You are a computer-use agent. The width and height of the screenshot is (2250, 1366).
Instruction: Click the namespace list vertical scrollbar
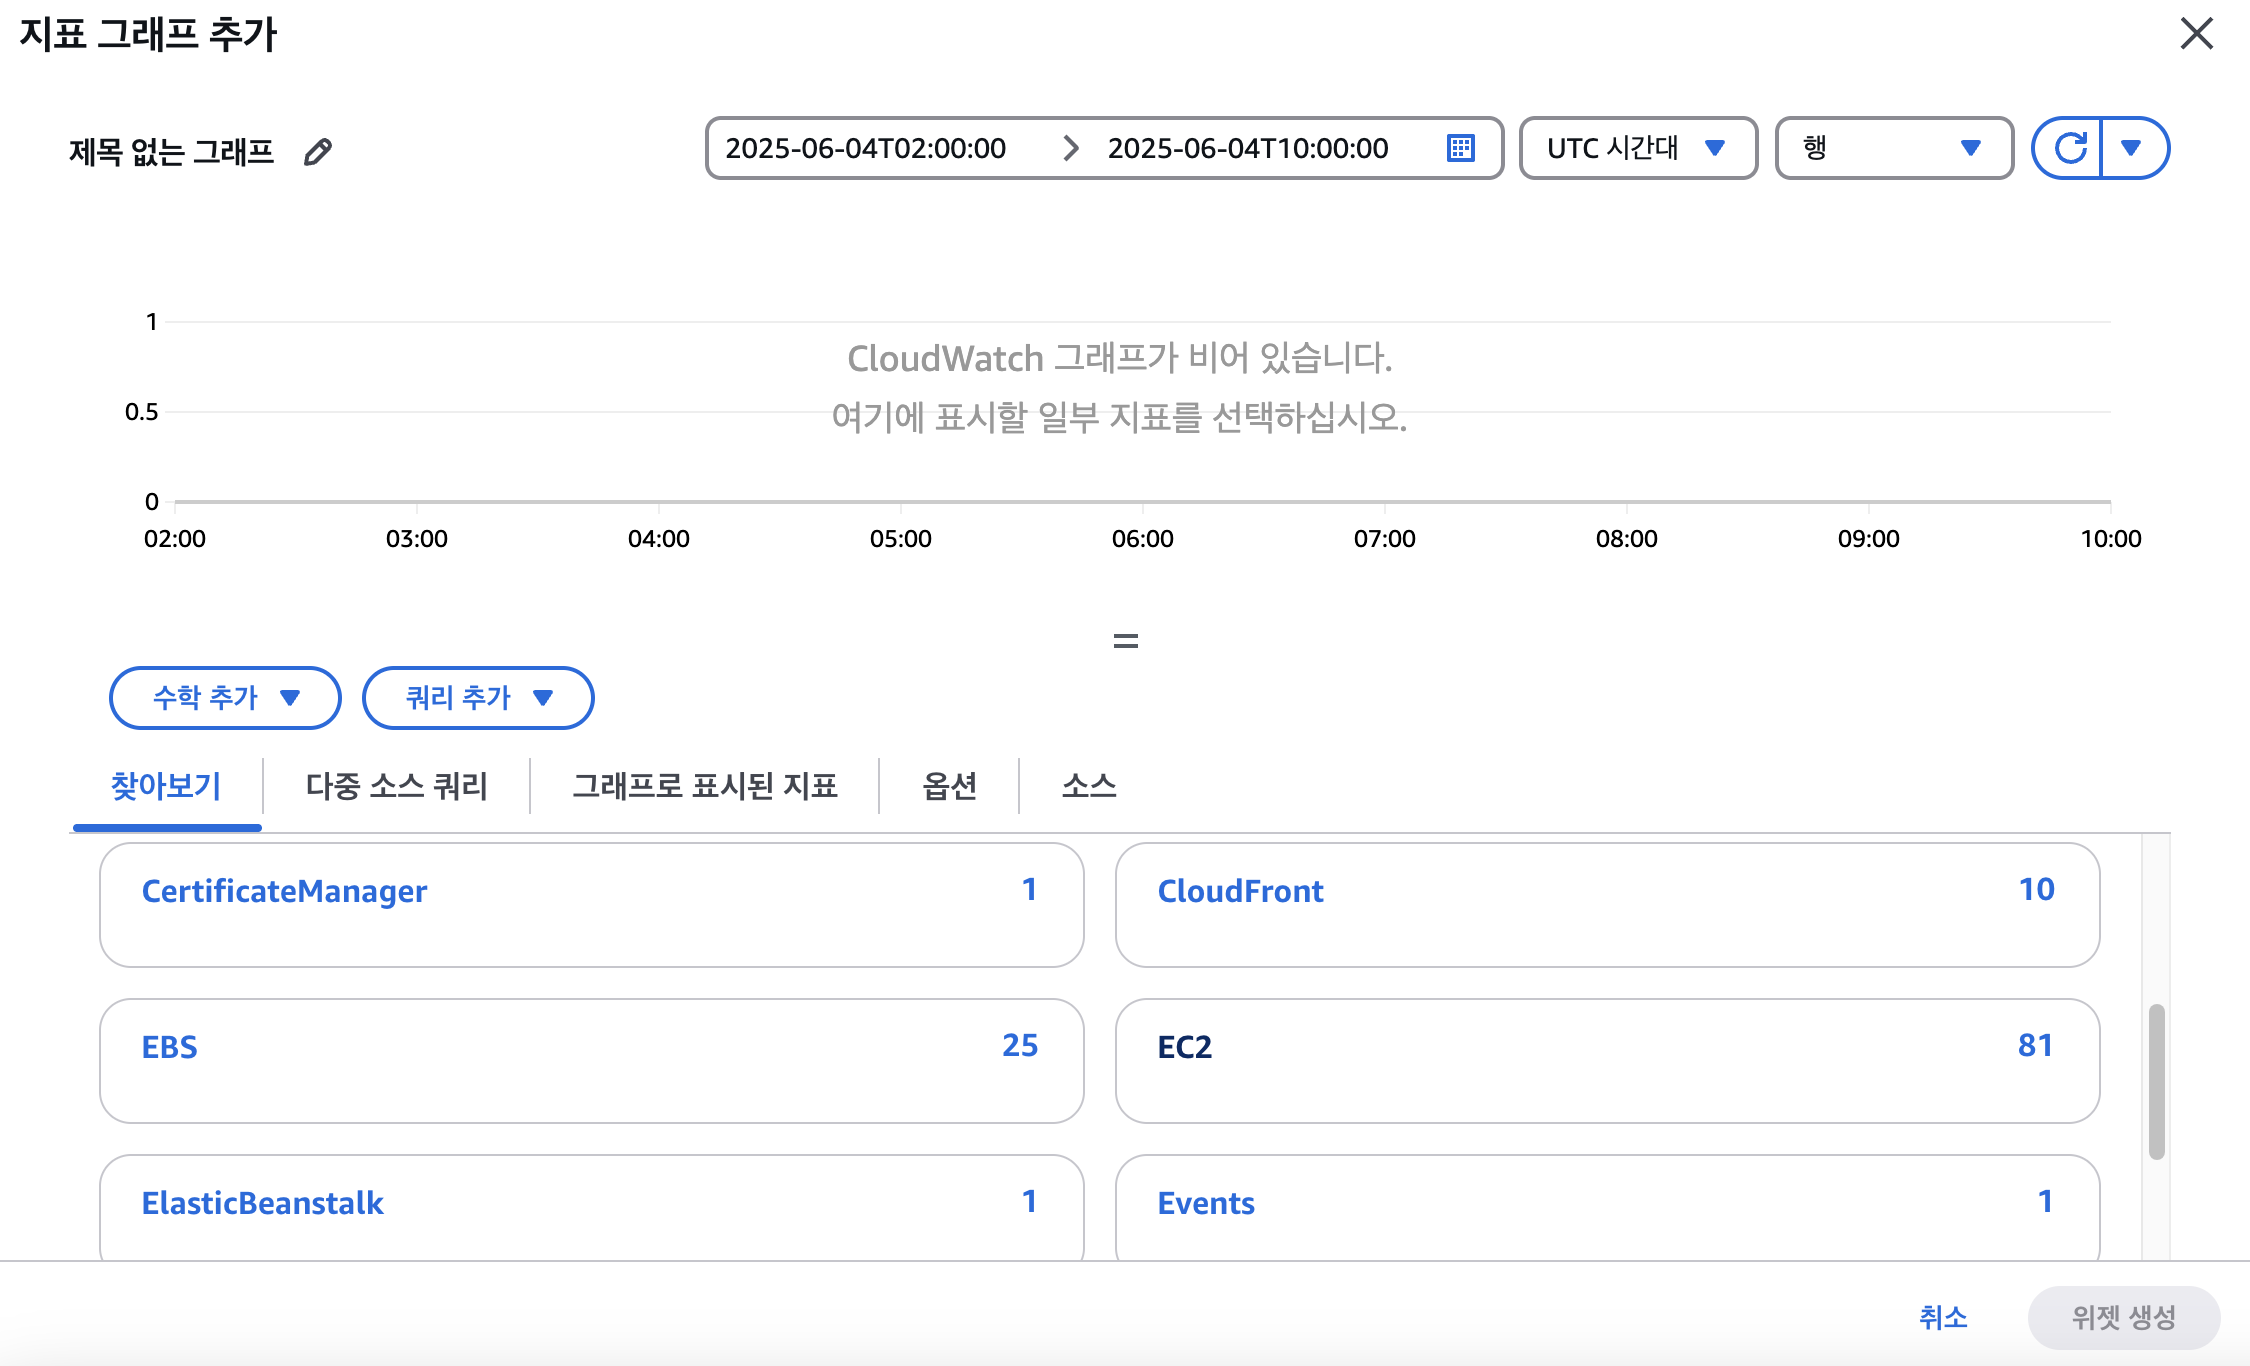[x=2156, y=1082]
